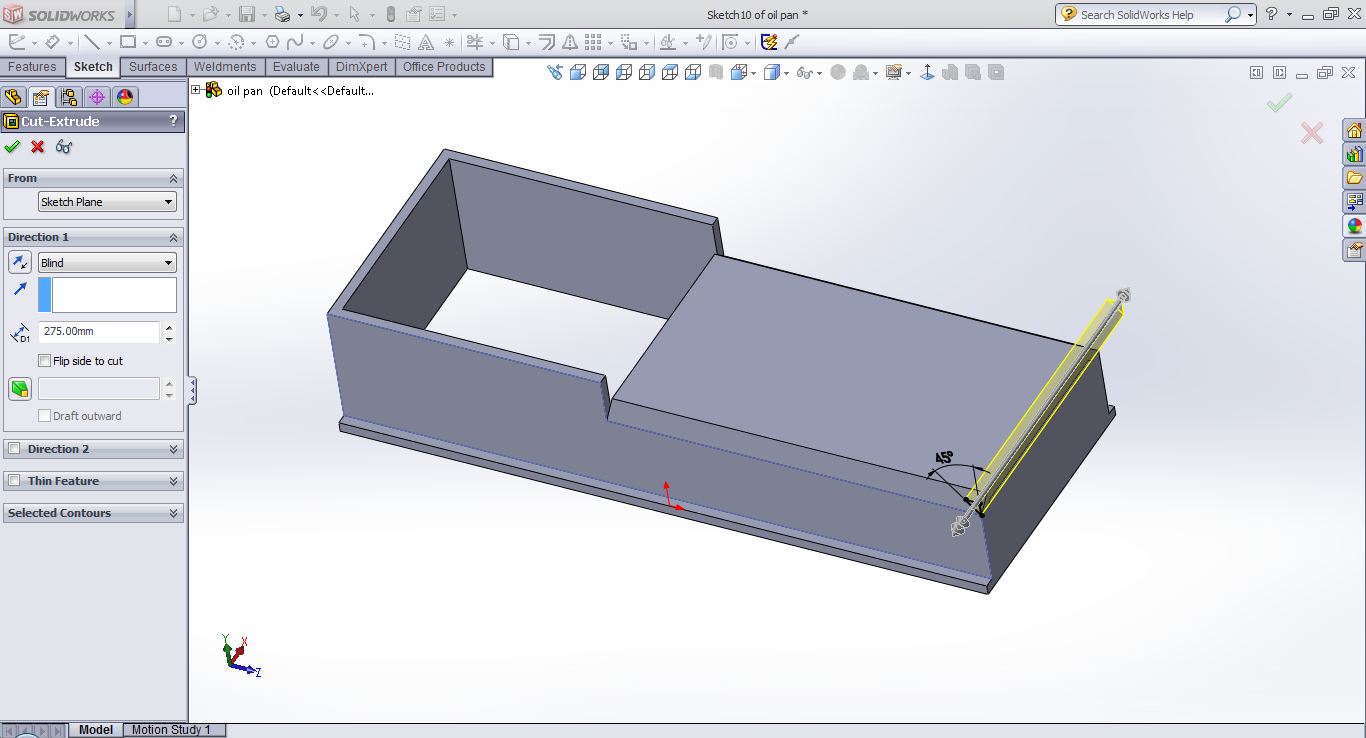Collapse the Direction 1 section

(173, 237)
